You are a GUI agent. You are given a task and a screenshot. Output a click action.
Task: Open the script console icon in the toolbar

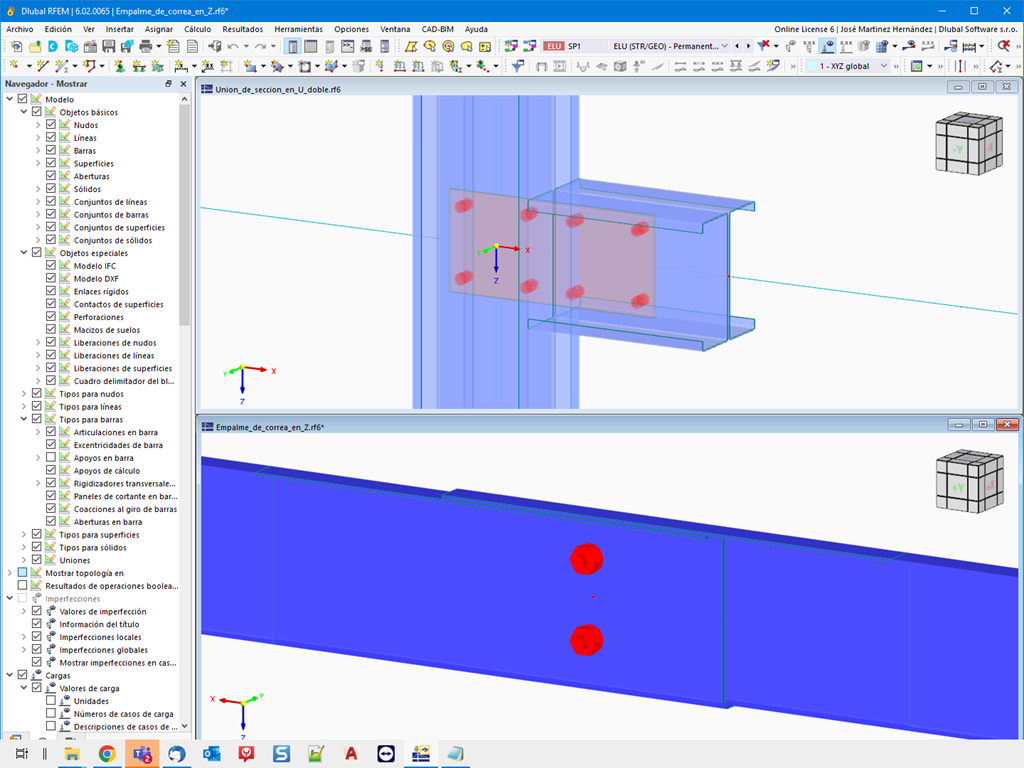tap(348, 46)
